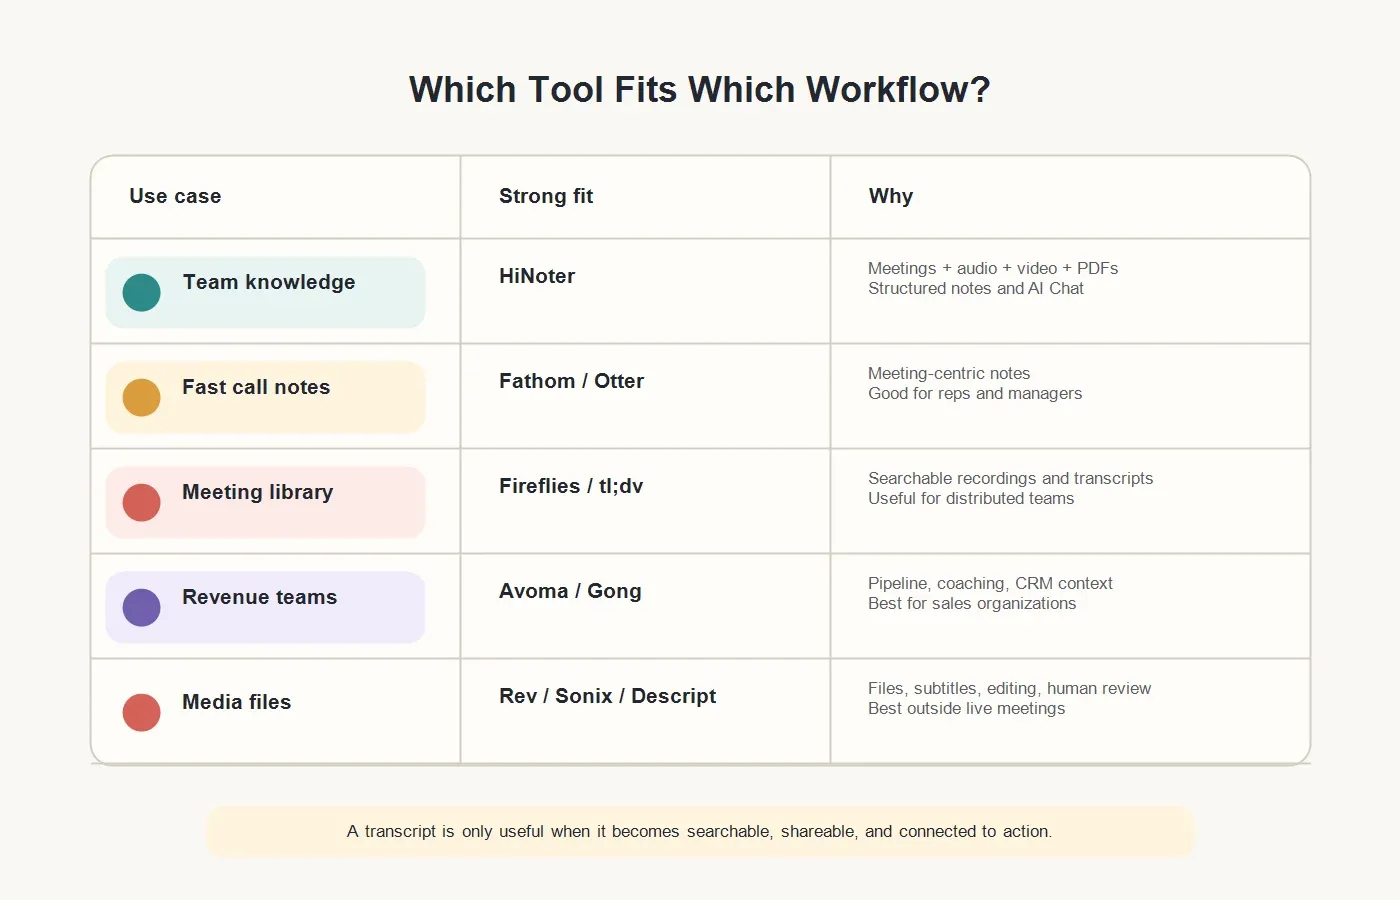Viewport: 1400px width, 900px height.
Task: Click the orange circle beside Fast call notes
Action: (x=141, y=397)
